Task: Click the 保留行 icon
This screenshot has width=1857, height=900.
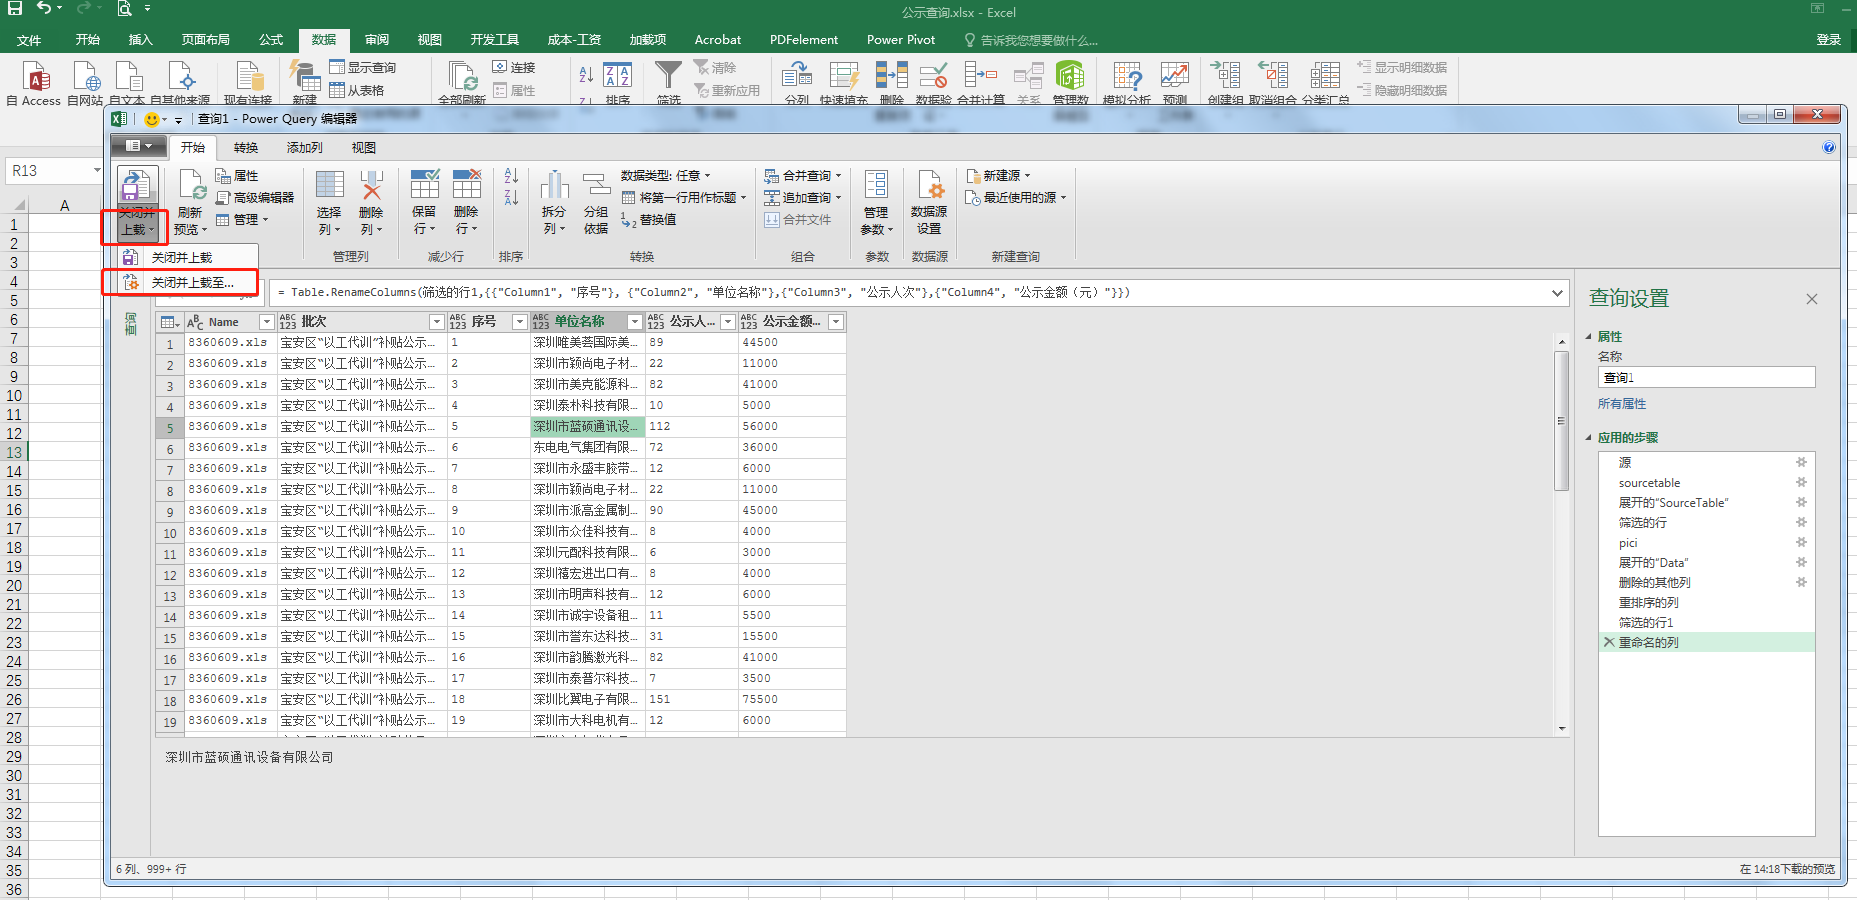Action: point(424,185)
